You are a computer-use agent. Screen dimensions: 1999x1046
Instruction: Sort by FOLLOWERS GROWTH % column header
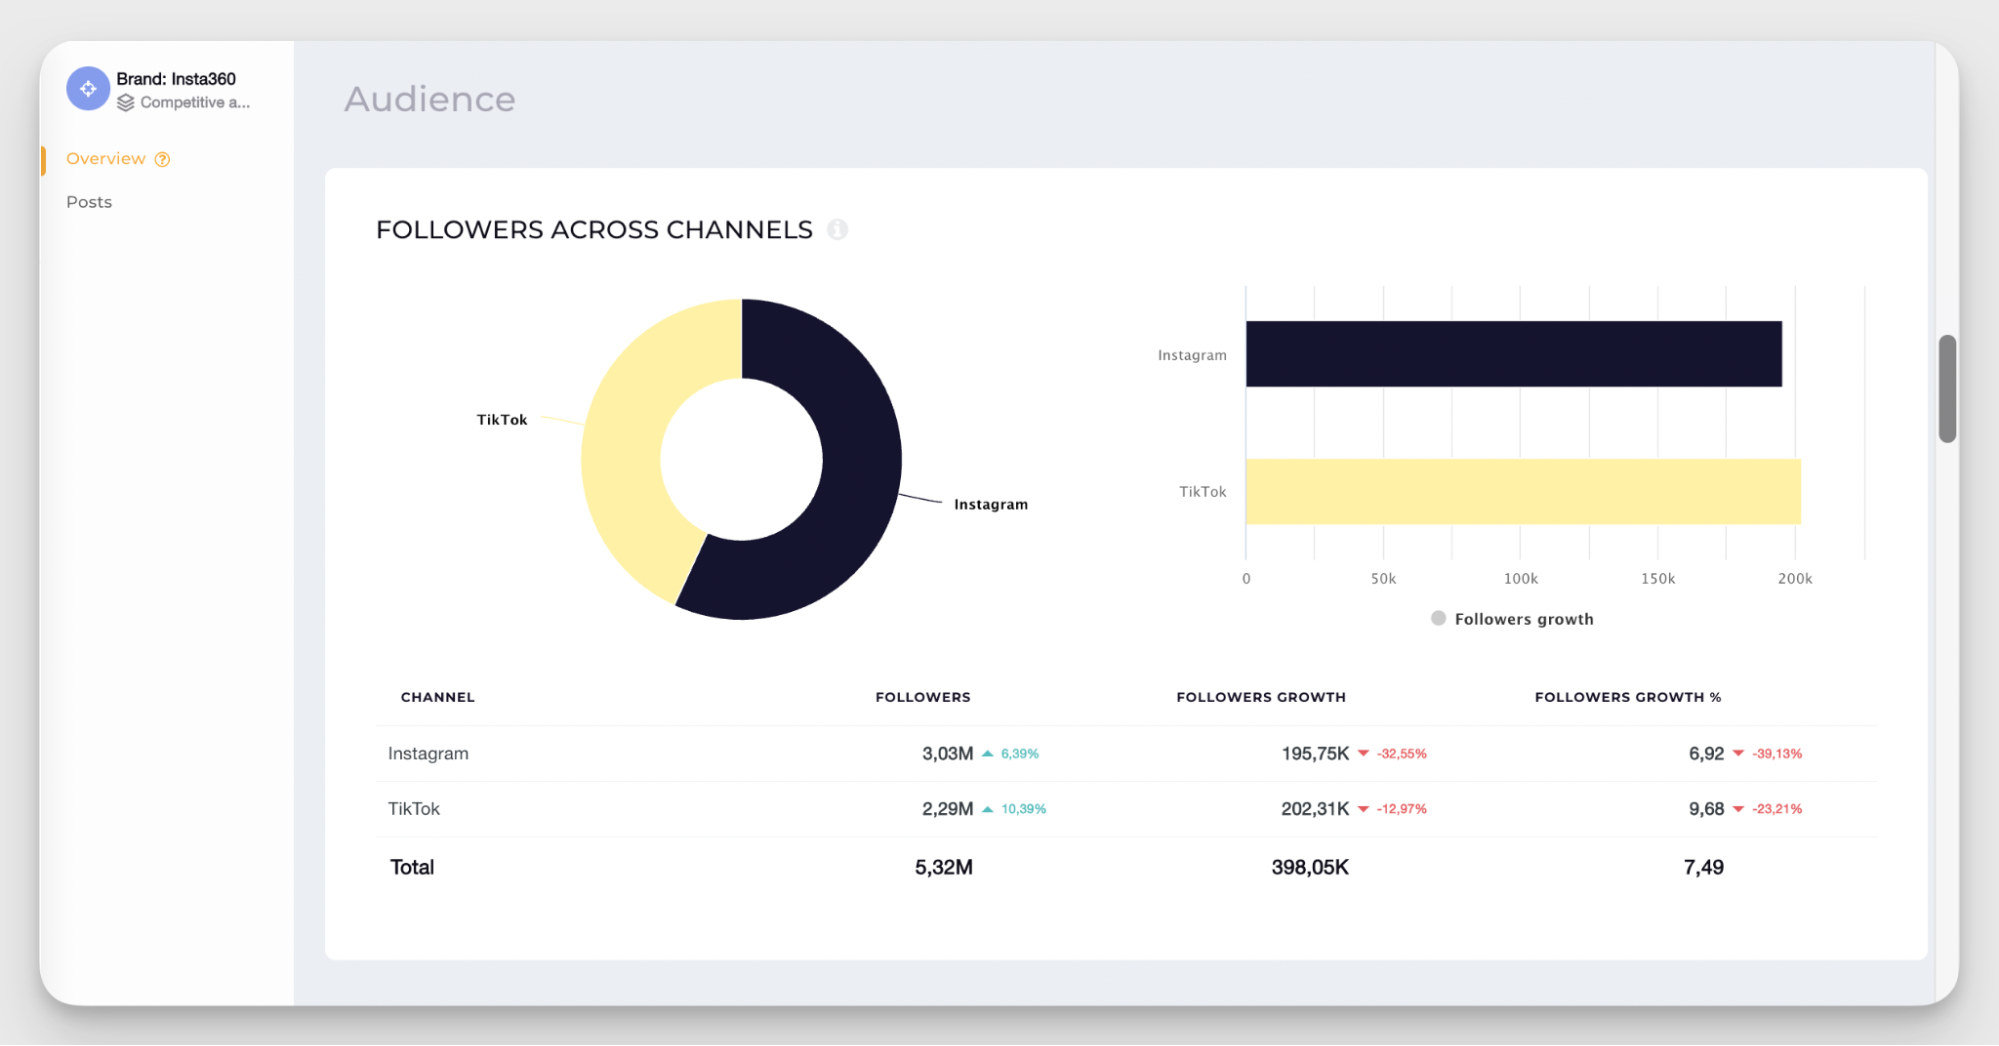pos(1628,697)
